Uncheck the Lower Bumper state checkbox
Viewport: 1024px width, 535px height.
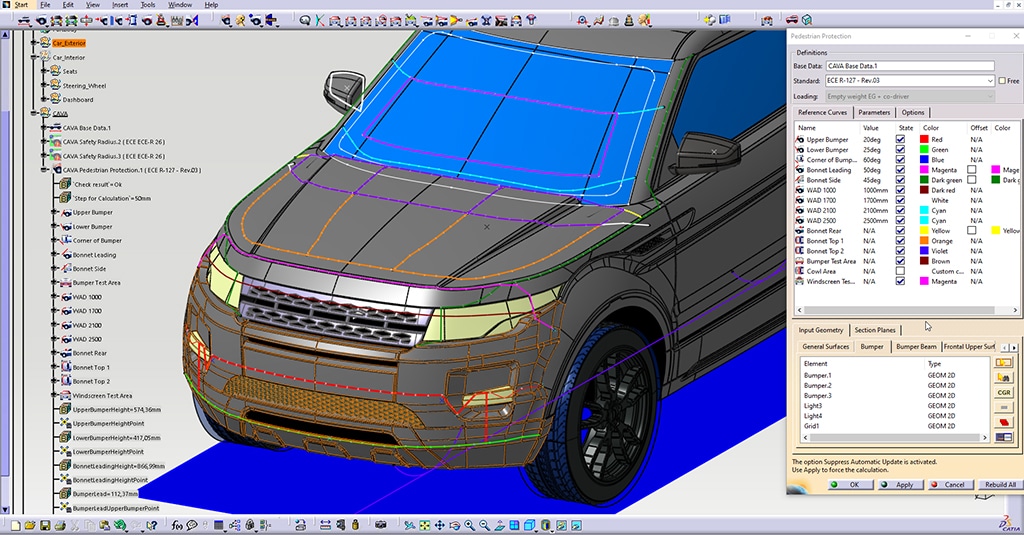[901, 150]
